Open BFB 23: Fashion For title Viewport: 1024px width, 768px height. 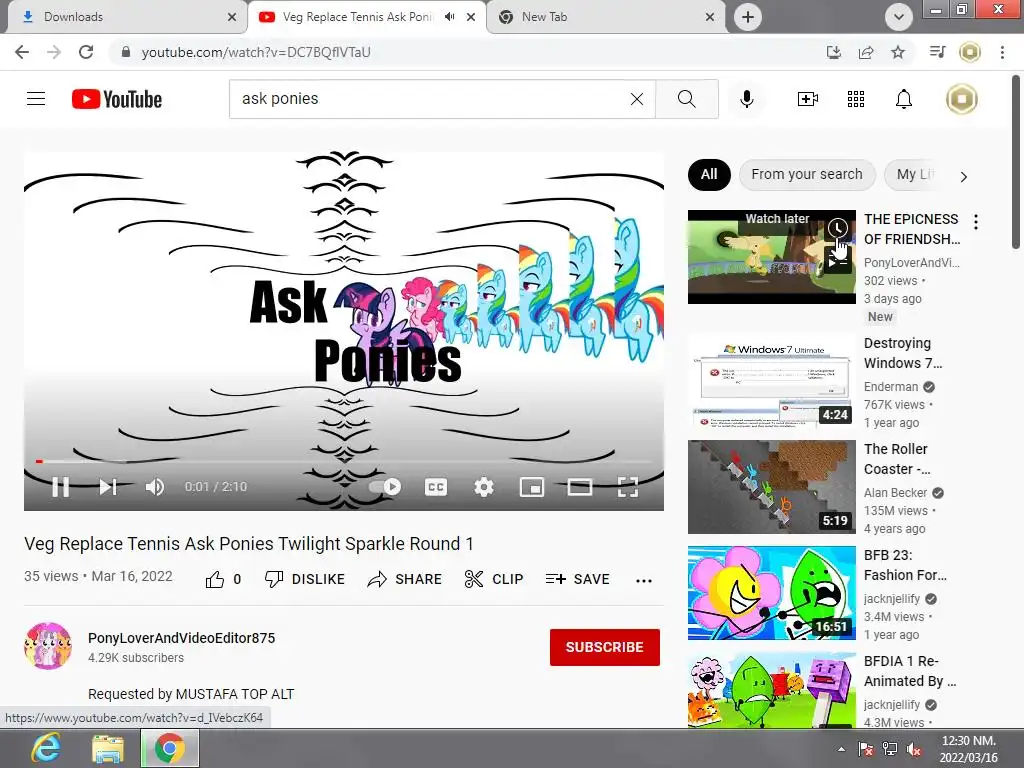click(905, 565)
